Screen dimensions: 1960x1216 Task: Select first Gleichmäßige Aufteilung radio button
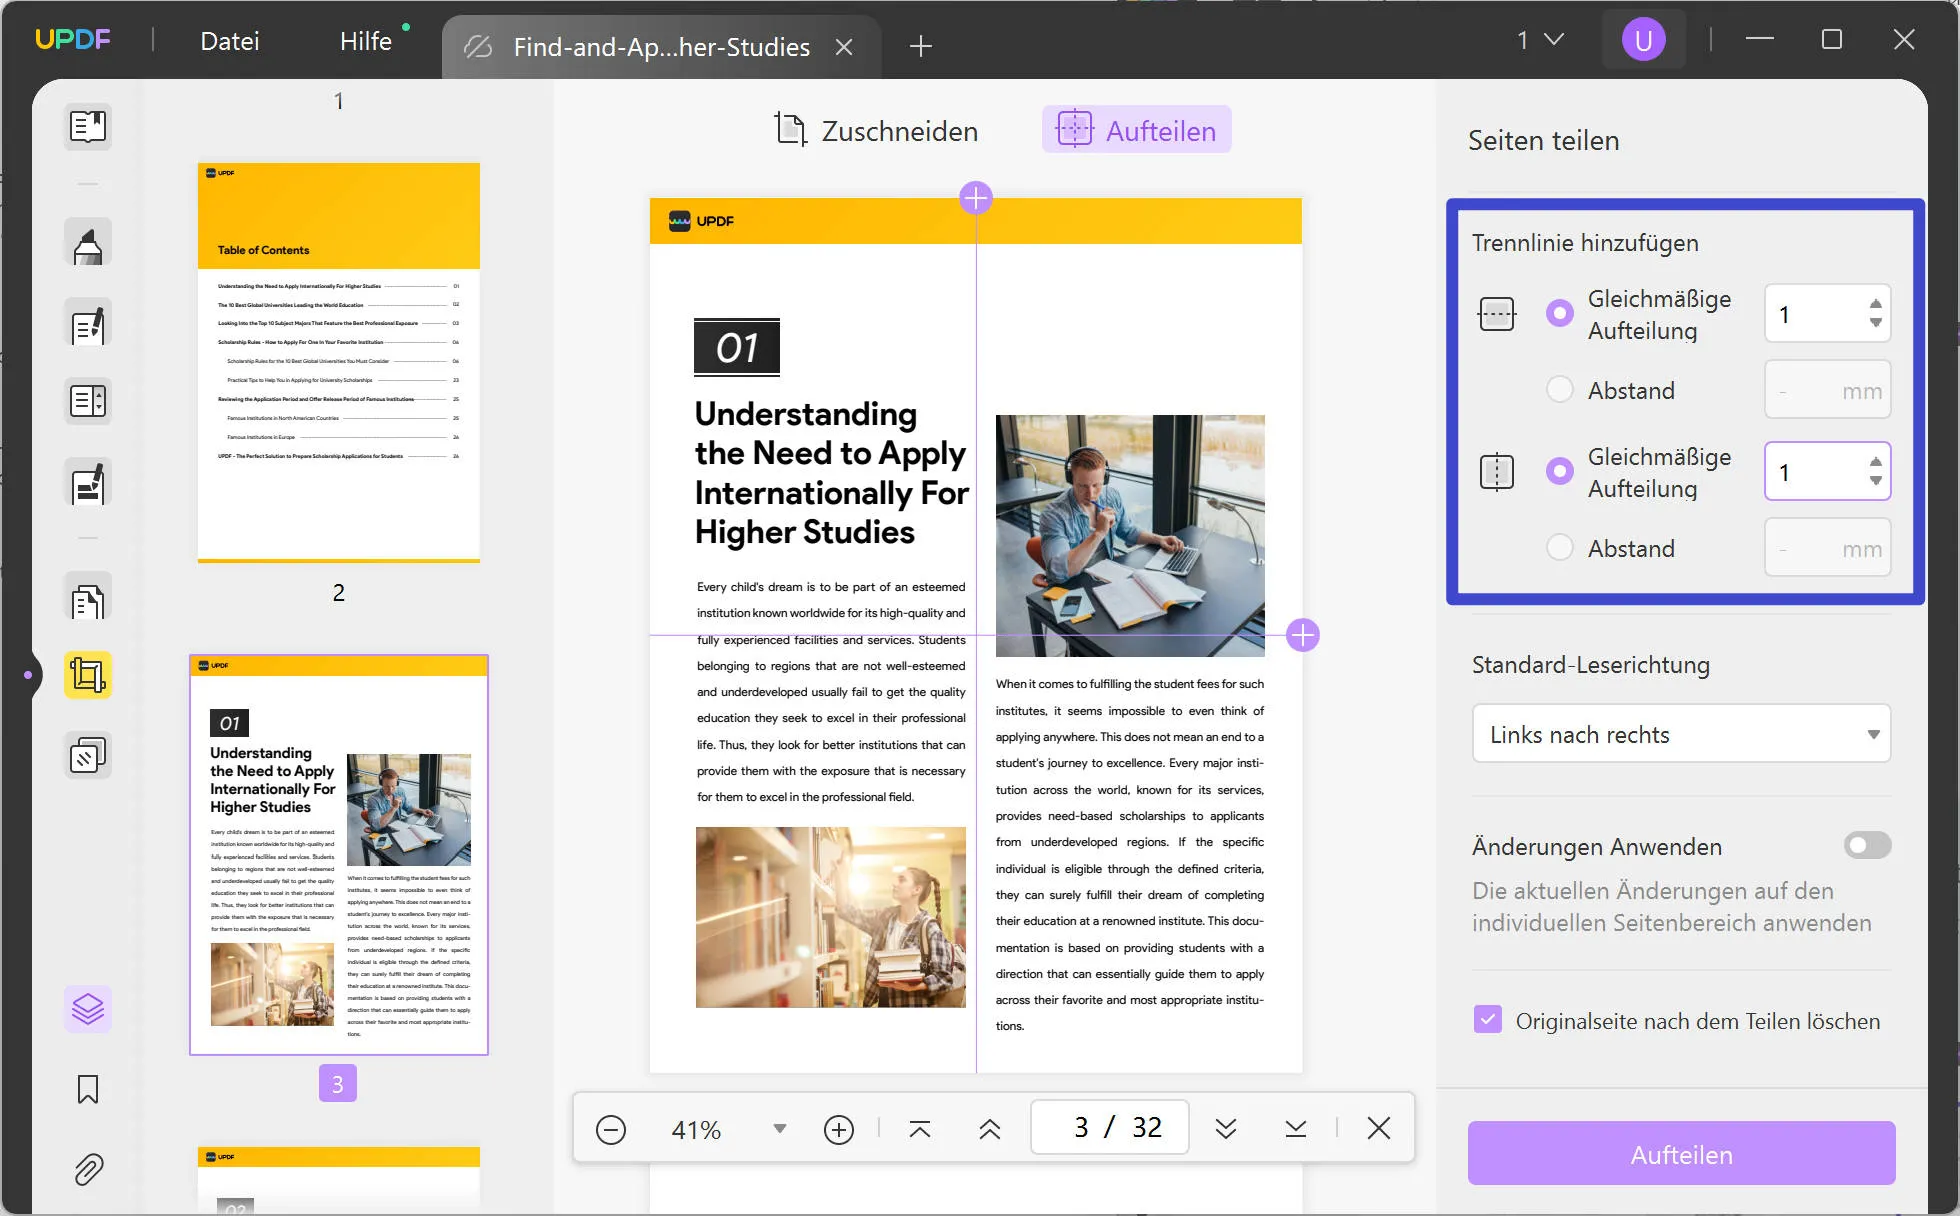(x=1559, y=313)
